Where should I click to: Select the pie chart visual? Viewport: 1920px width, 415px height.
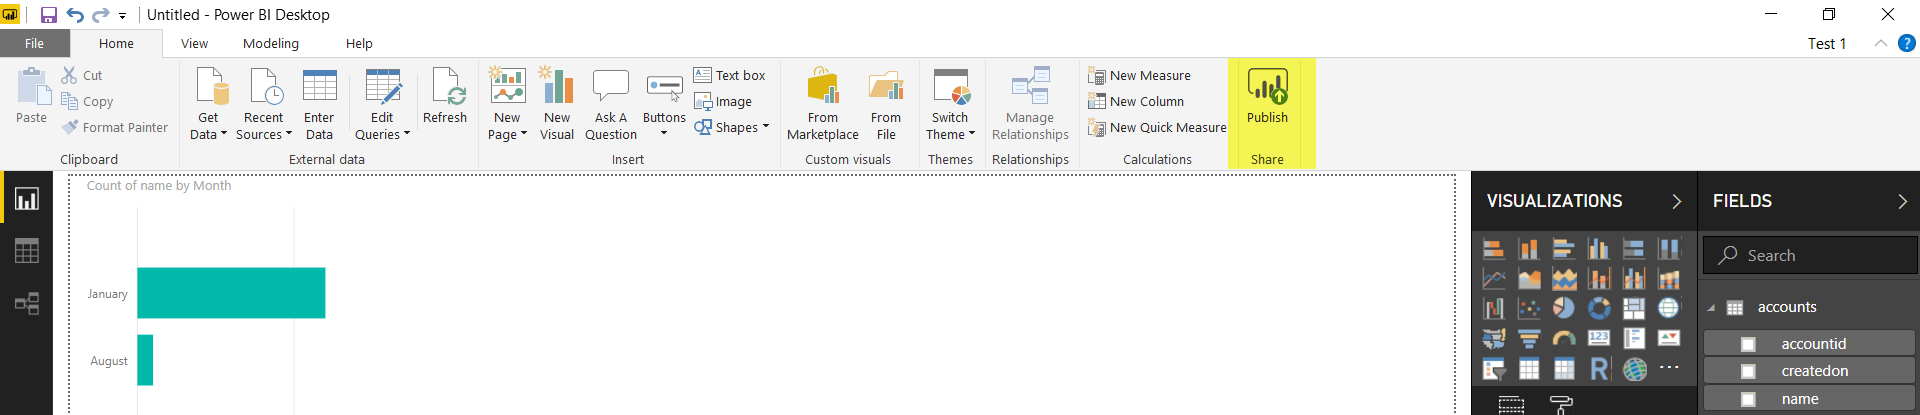(1564, 309)
